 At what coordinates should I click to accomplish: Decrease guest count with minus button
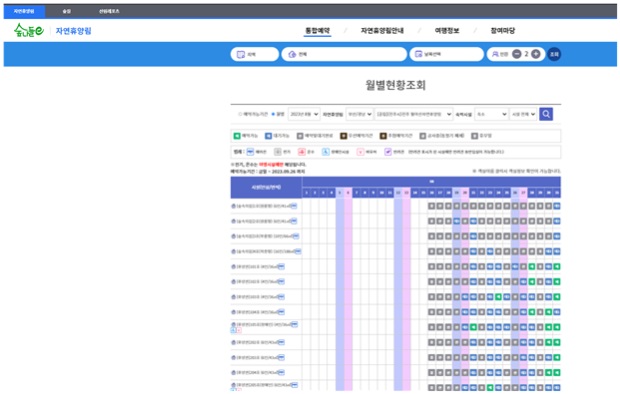(517, 54)
